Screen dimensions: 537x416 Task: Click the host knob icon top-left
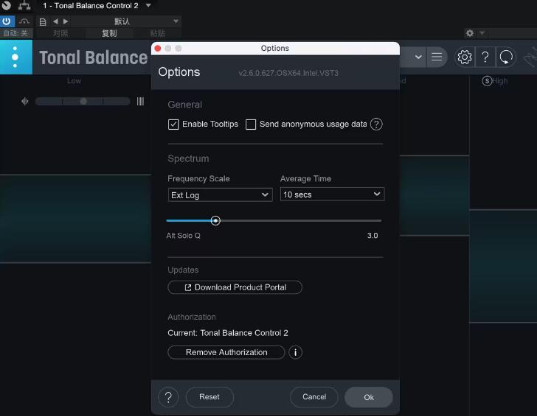click(x=6, y=5)
